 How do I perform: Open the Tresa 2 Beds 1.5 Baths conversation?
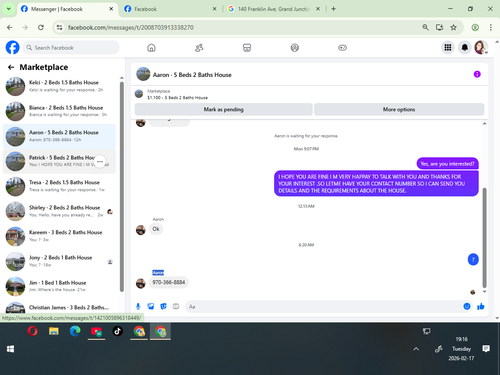tap(59, 186)
